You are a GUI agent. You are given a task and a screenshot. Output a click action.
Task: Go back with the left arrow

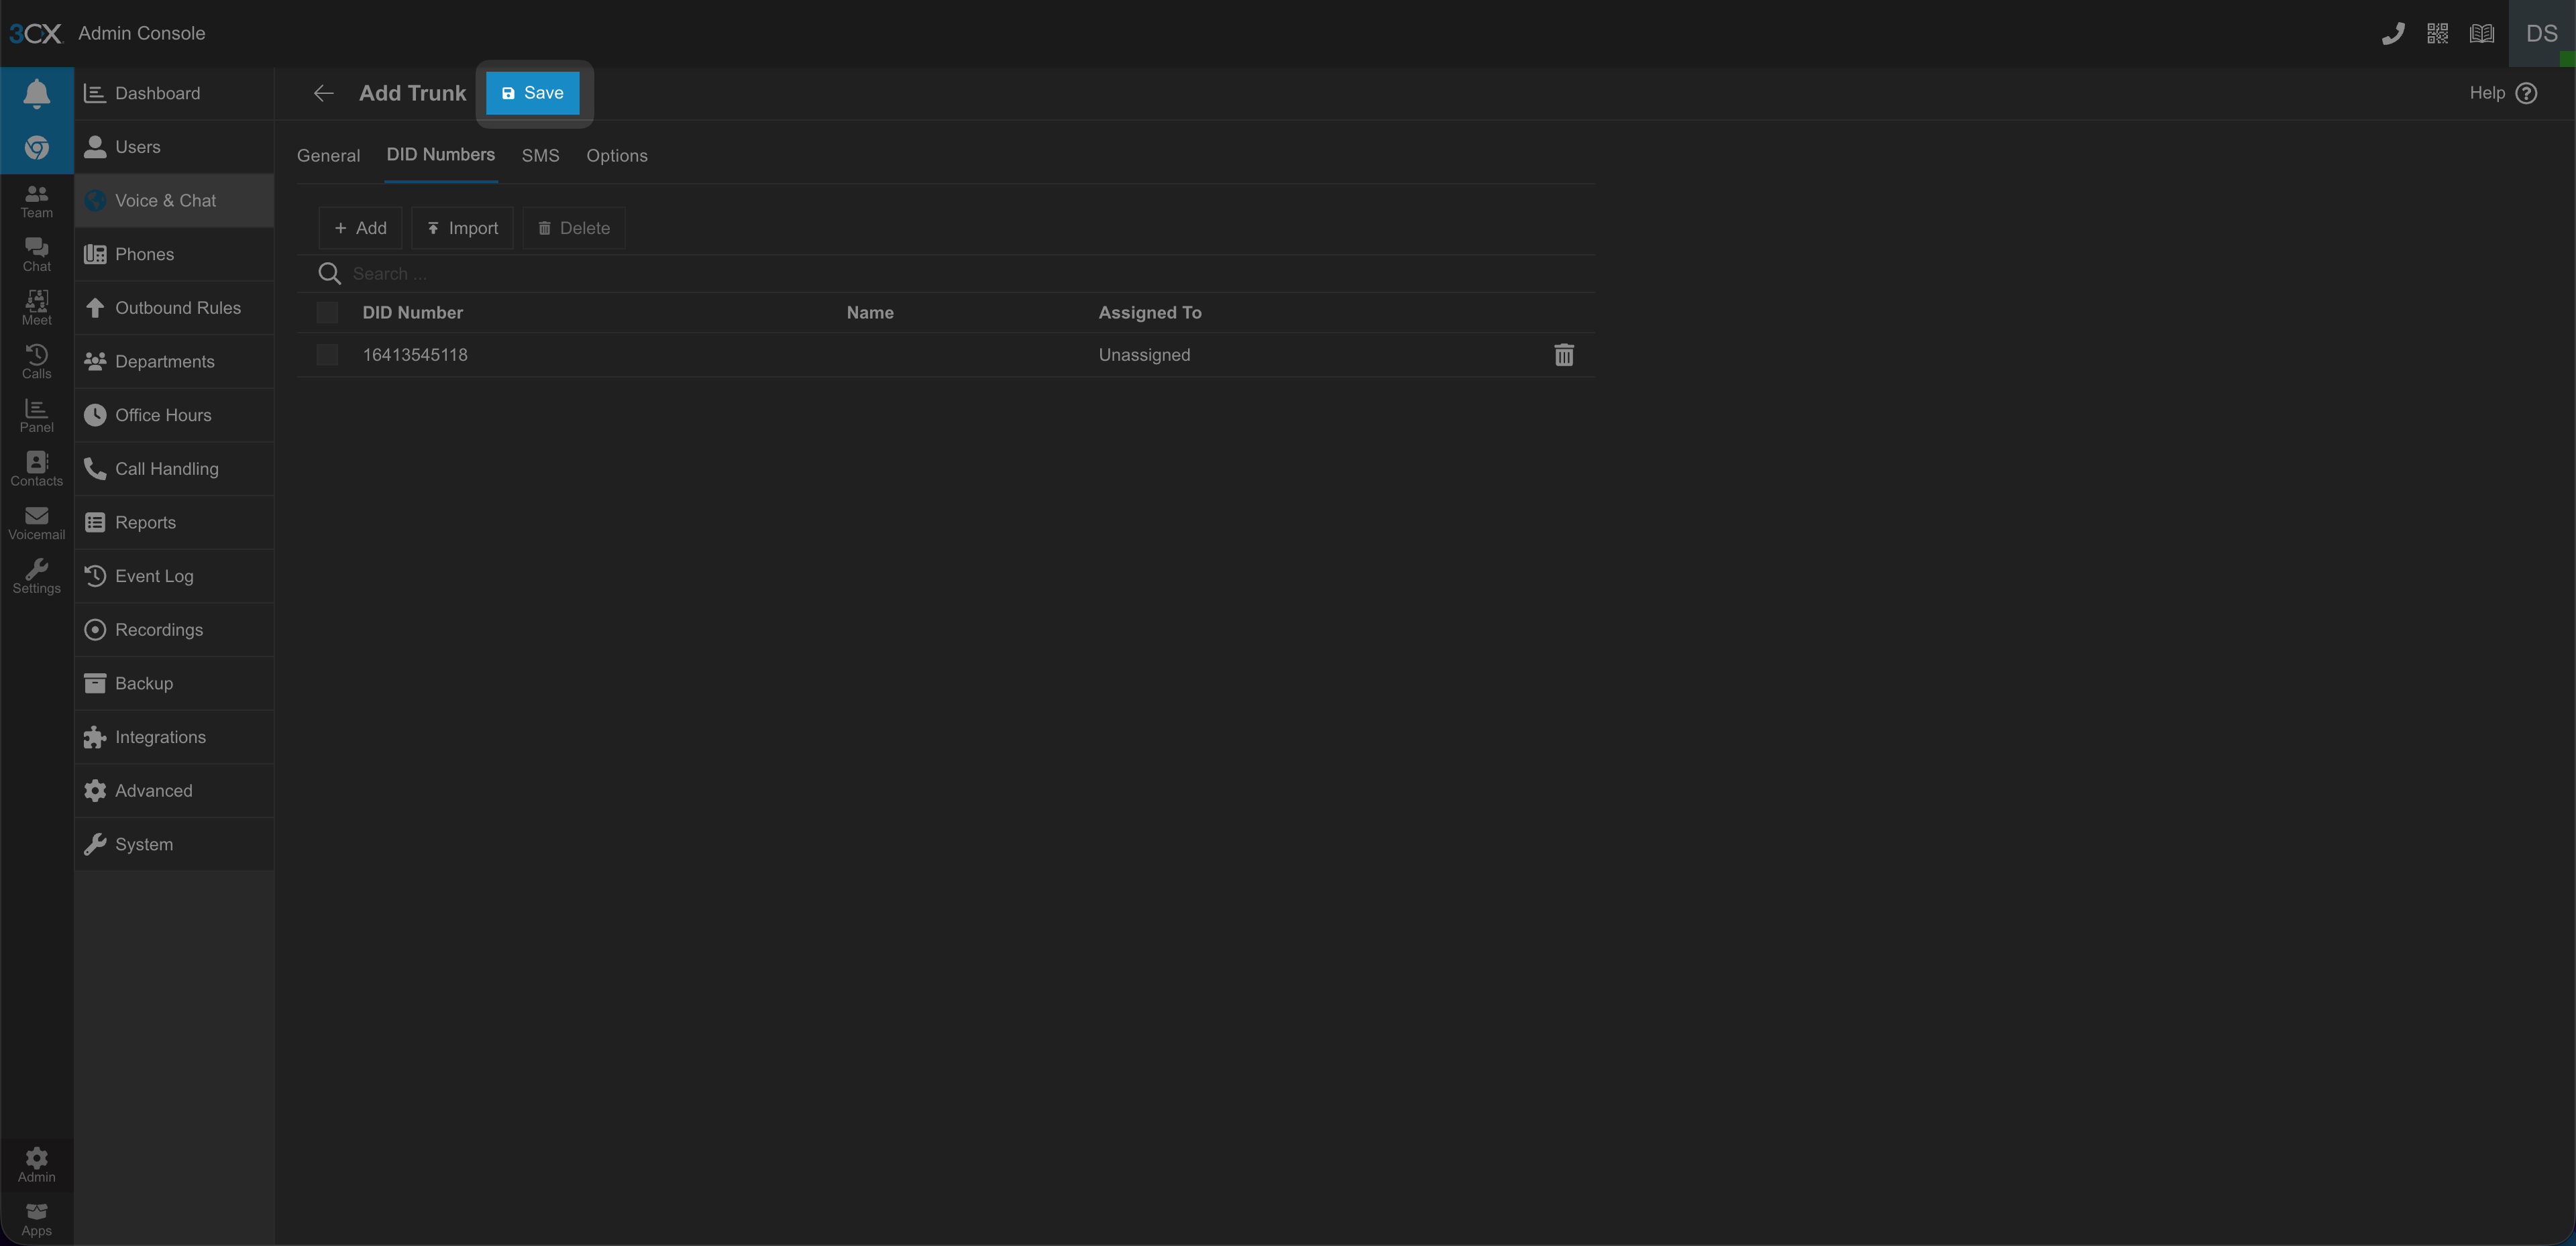click(323, 93)
